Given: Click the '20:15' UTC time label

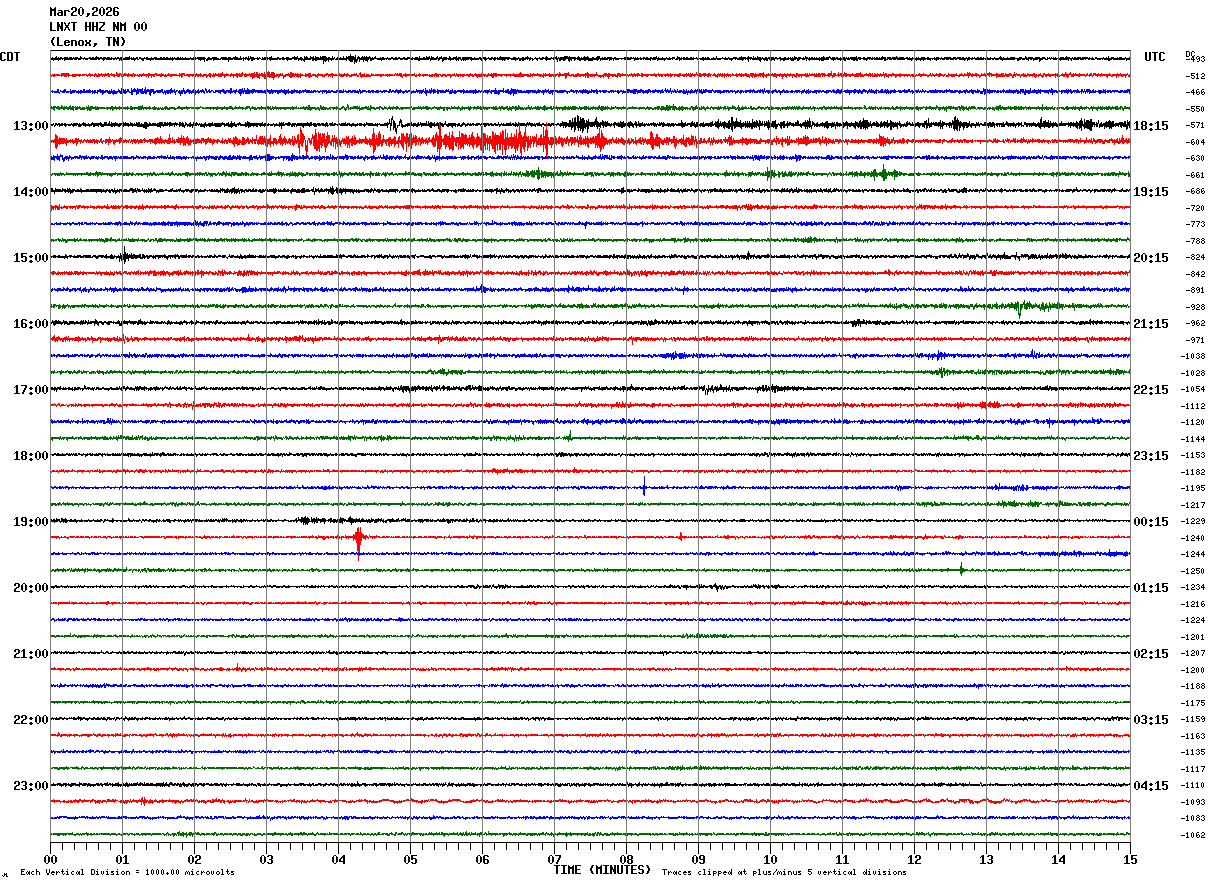Looking at the screenshot, I should tap(1151, 258).
